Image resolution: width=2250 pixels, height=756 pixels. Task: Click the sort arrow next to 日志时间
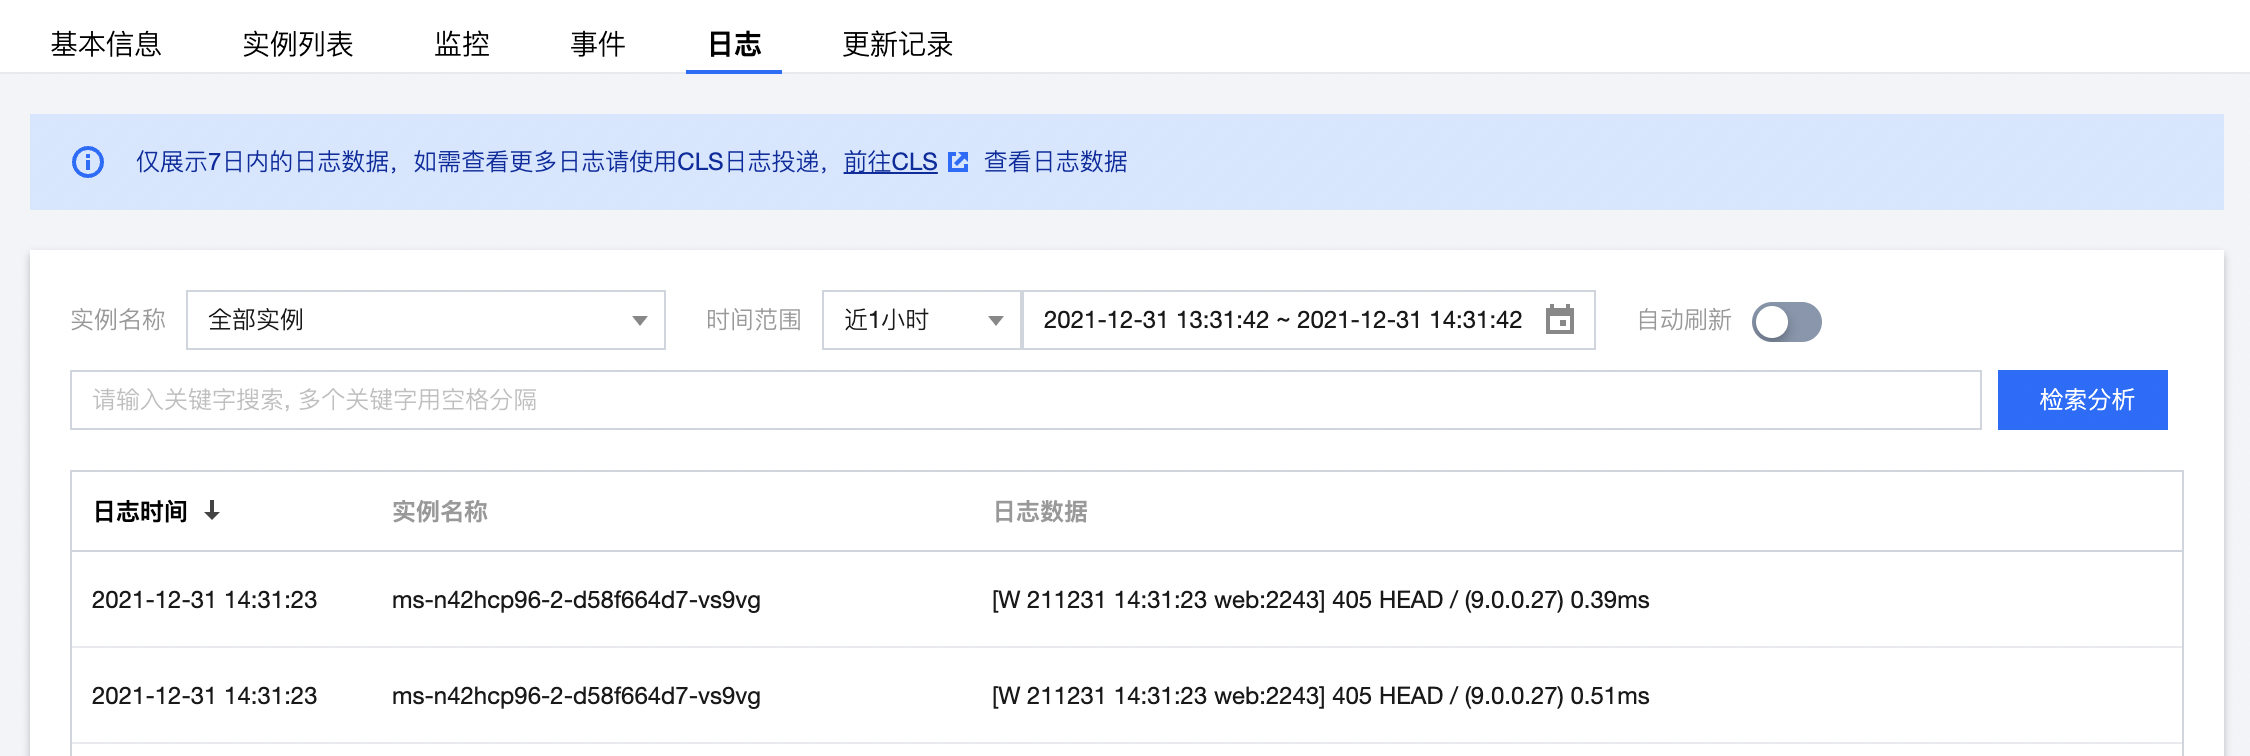pyautogui.click(x=212, y=511)
